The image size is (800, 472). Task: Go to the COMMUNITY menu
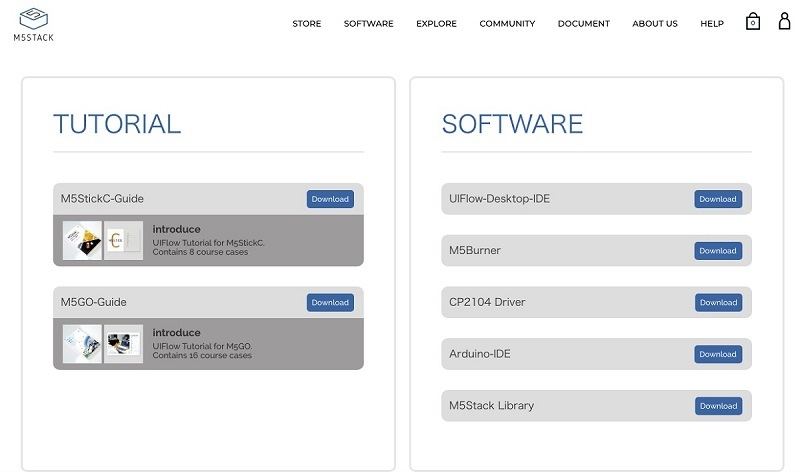coord(507,24)
